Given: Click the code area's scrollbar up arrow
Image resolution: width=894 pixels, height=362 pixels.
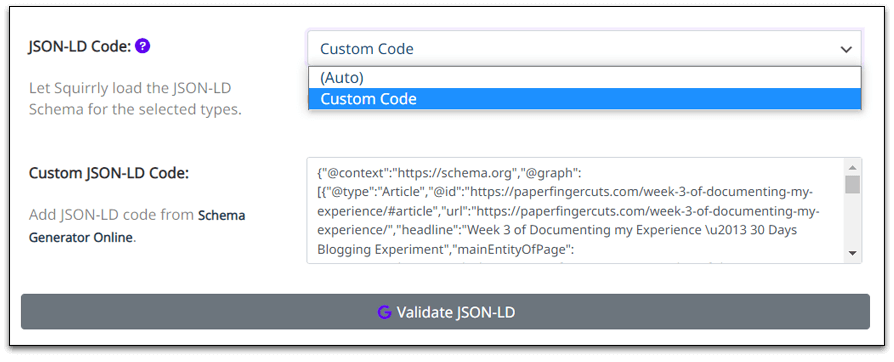Looking at the screenshot, I should pyautogui.click(x=853, y=168).
